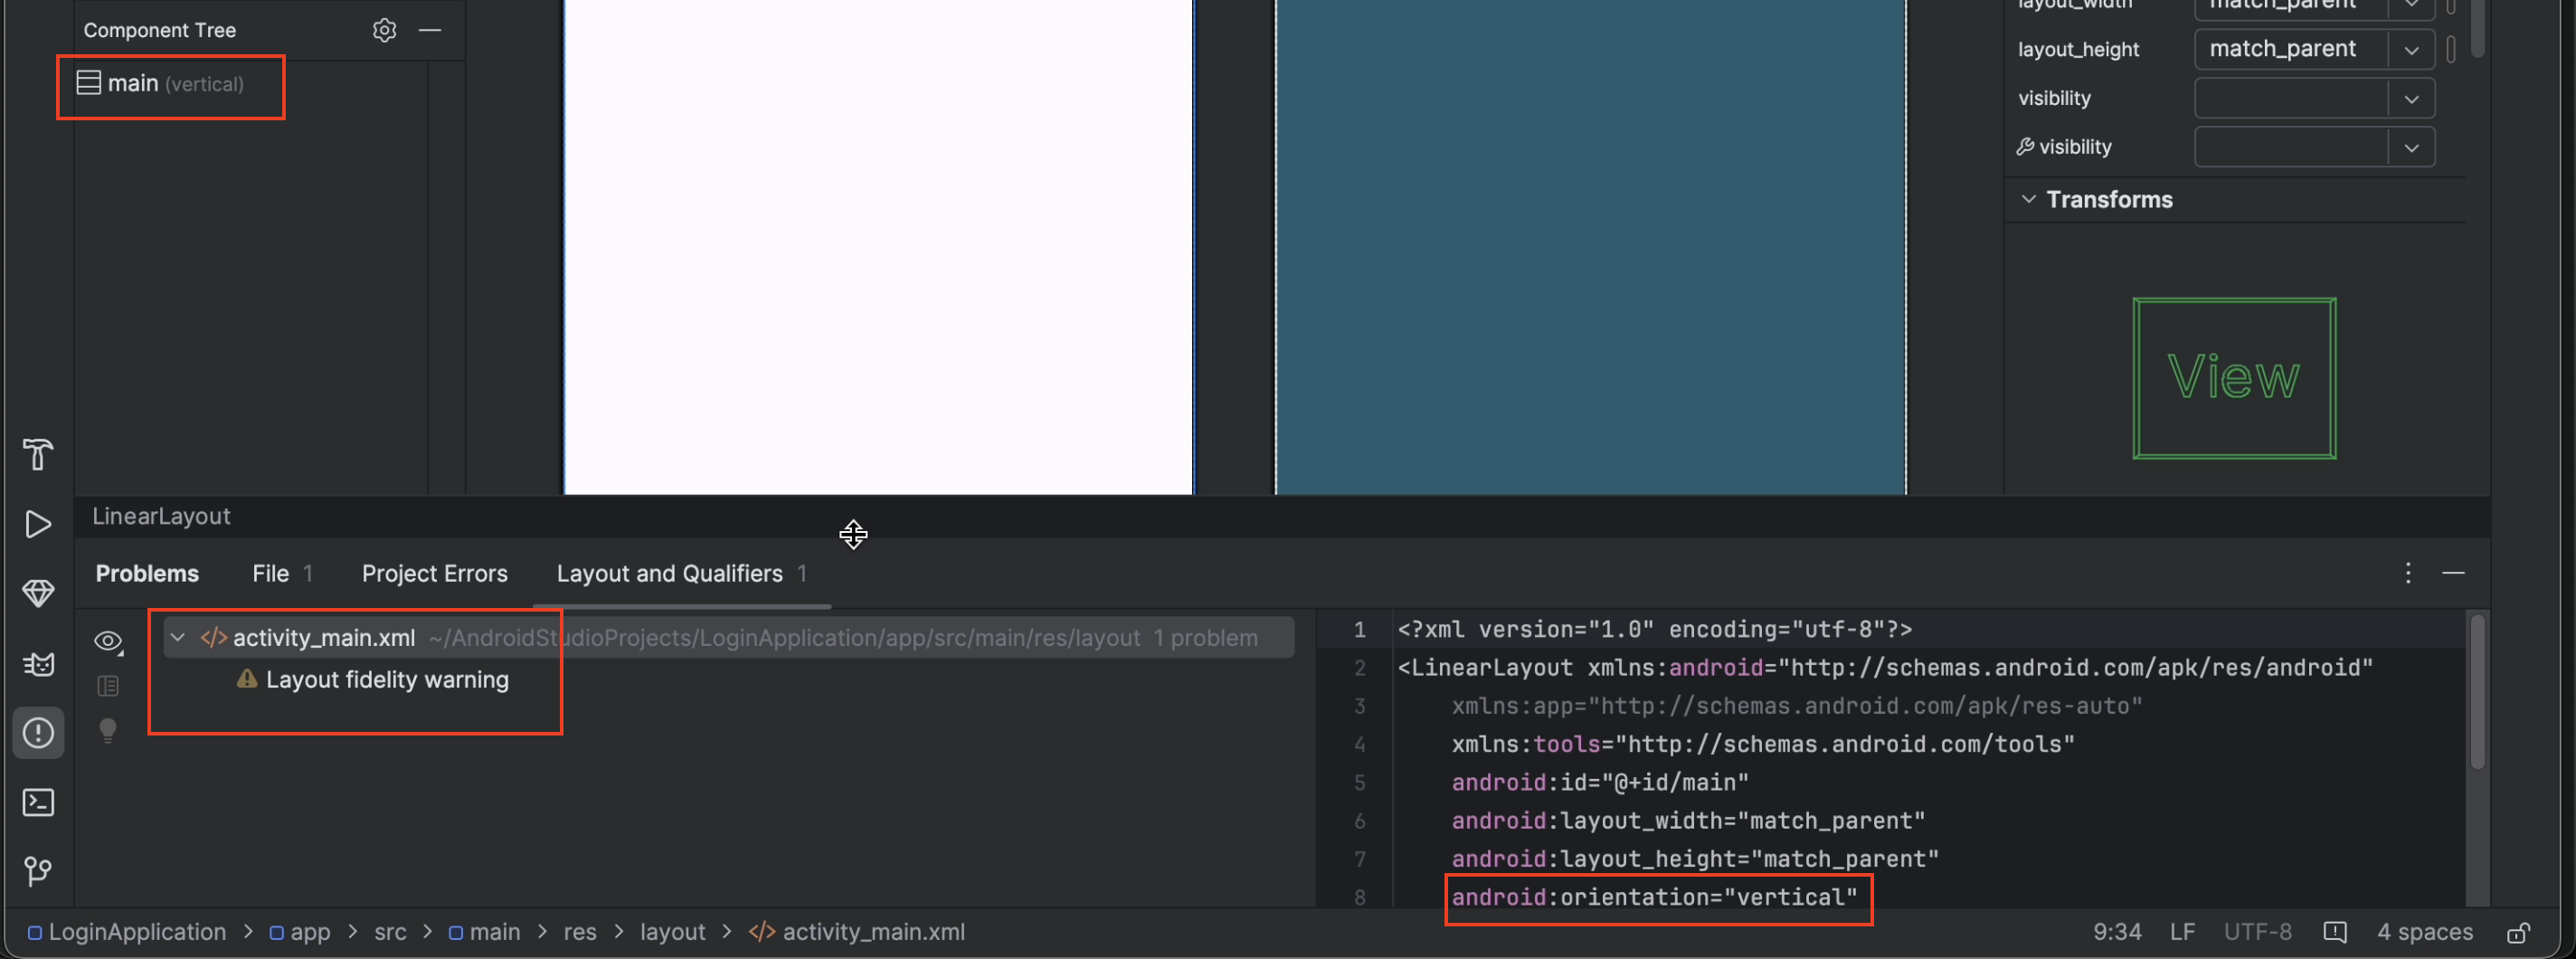
Task: Select main (vertical) in Component Tree
Action: coord(160,83)
